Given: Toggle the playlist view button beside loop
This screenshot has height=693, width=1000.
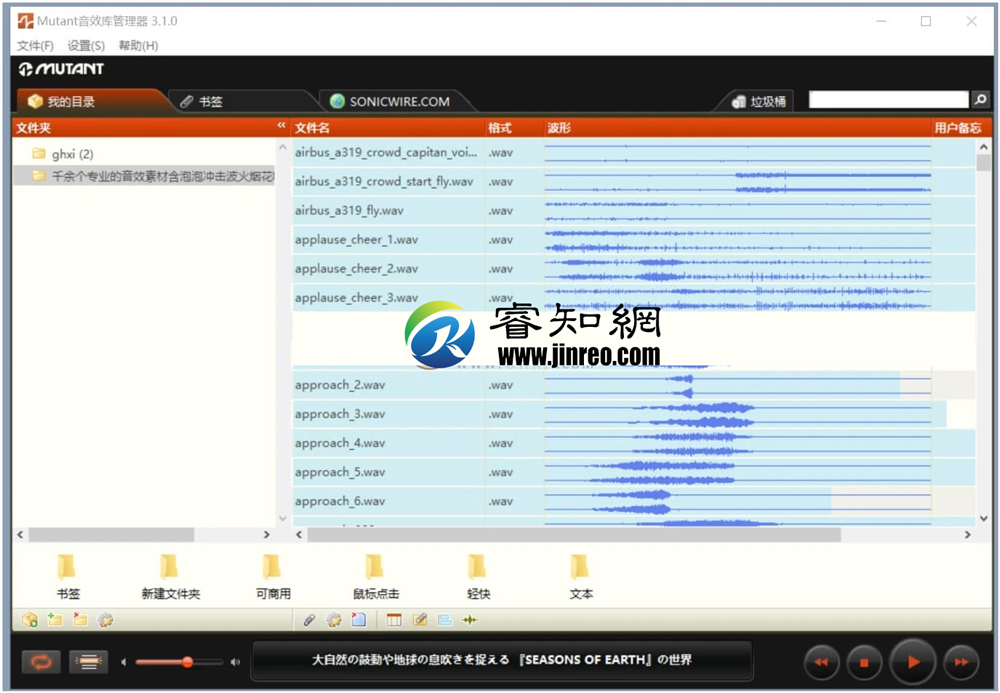Looking at the screenshot, I should 88,662.
